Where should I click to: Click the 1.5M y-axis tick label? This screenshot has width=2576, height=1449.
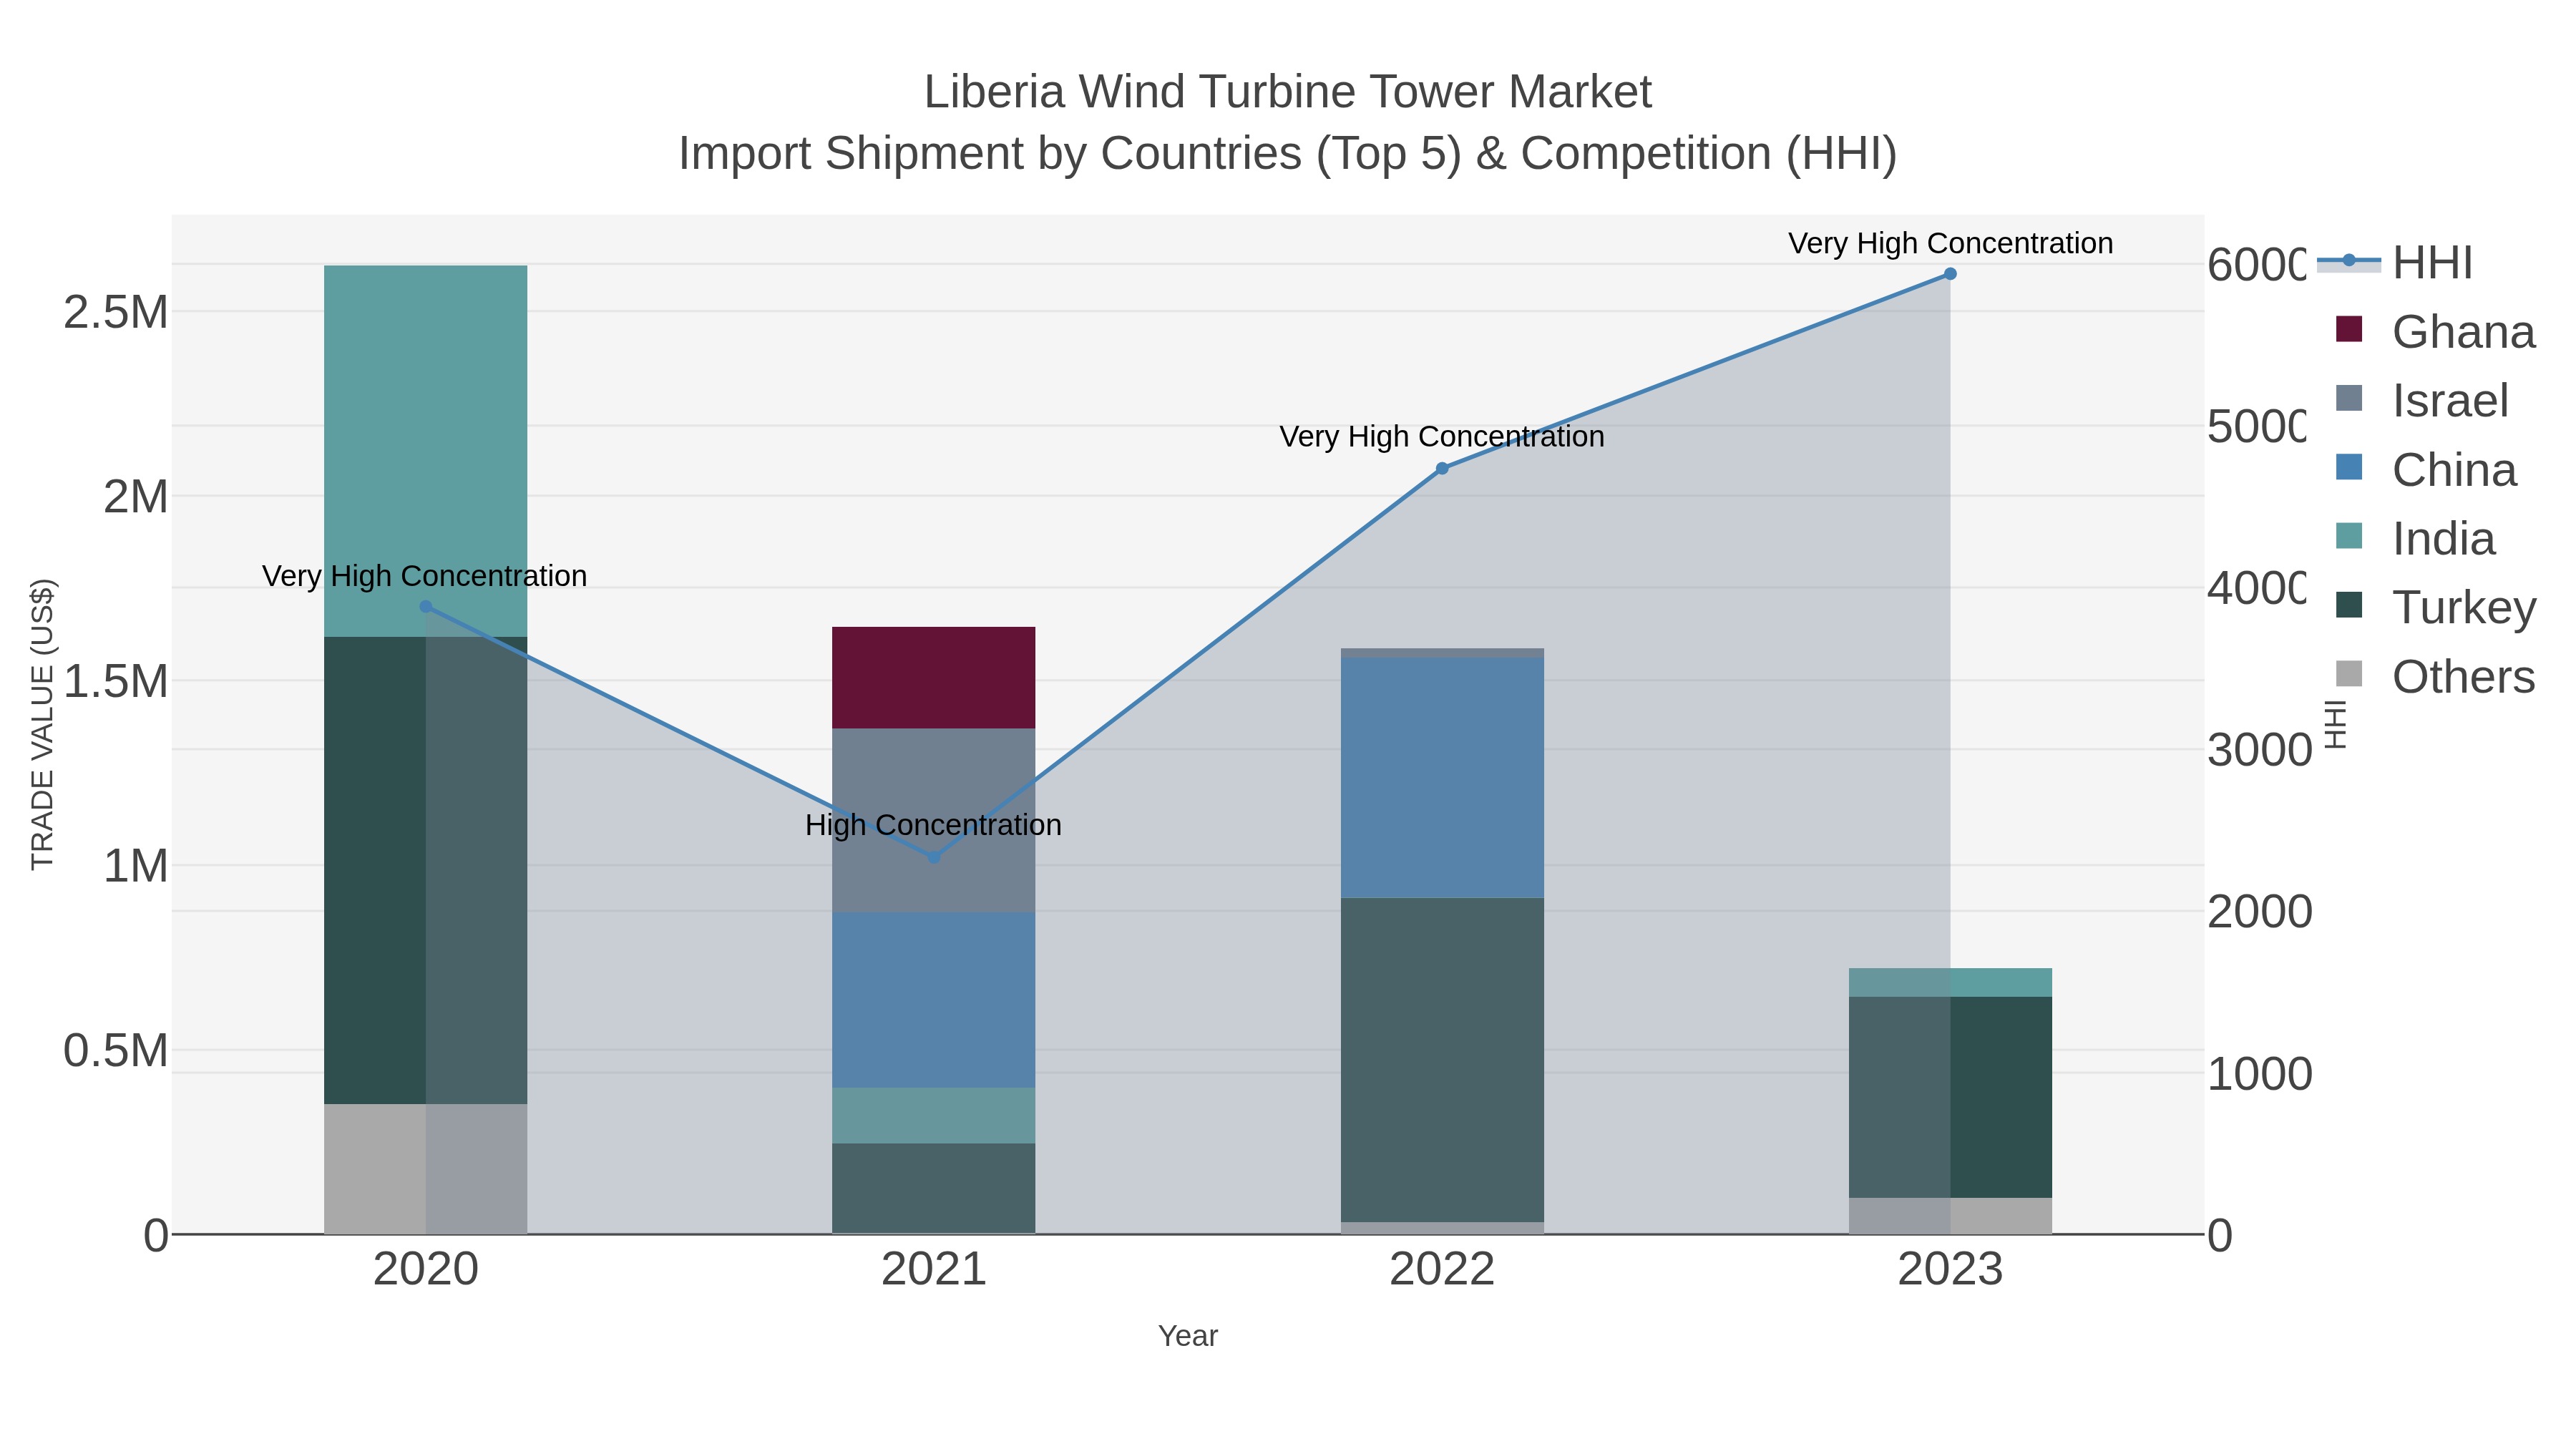click(x=115, y=682)
